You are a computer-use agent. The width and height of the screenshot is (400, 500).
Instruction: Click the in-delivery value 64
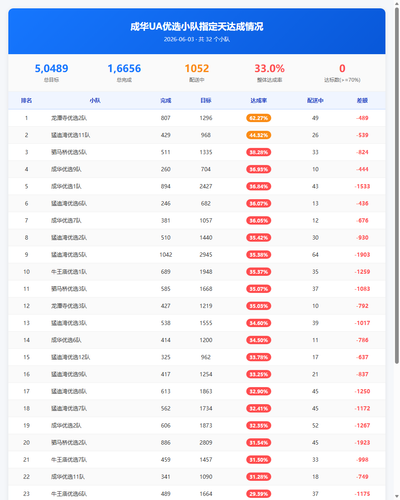315,255
